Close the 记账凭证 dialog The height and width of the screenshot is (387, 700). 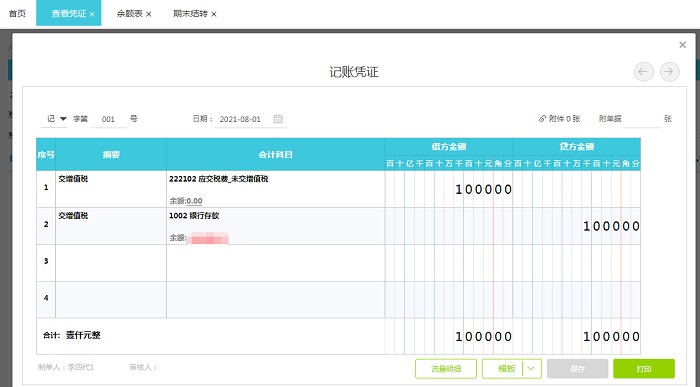click(x=682, y=45)
